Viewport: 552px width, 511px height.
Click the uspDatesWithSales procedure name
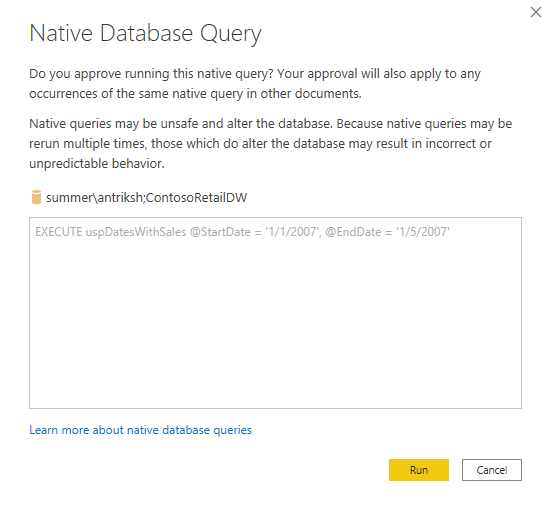click(x=136, y=232)
